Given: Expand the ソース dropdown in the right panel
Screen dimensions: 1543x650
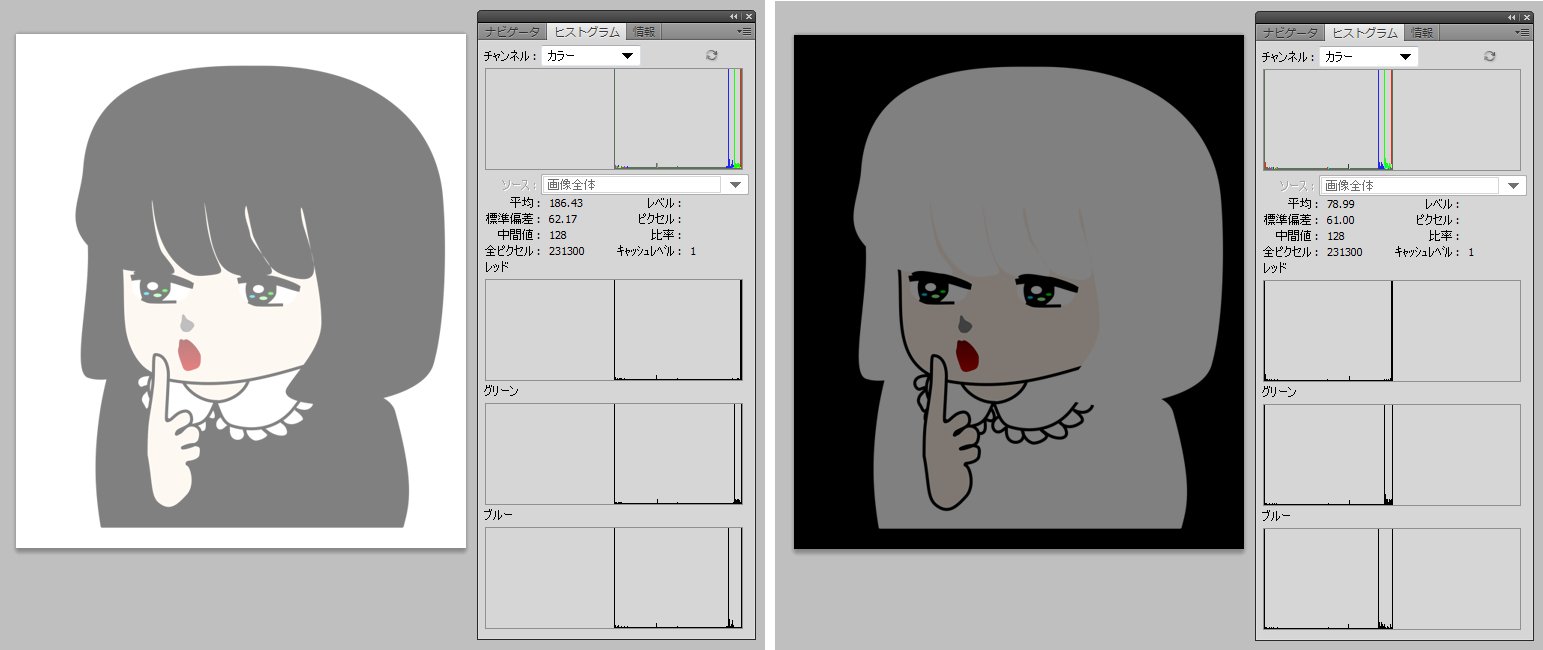Looking at the screenshot, I should pos(1514,185).
